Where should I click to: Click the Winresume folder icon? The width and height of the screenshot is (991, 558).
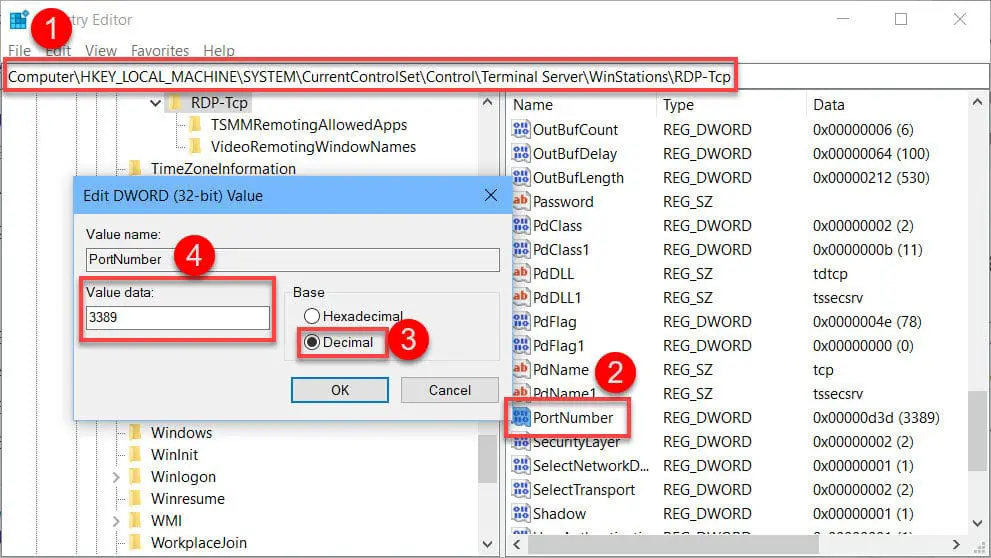point(135,499)
